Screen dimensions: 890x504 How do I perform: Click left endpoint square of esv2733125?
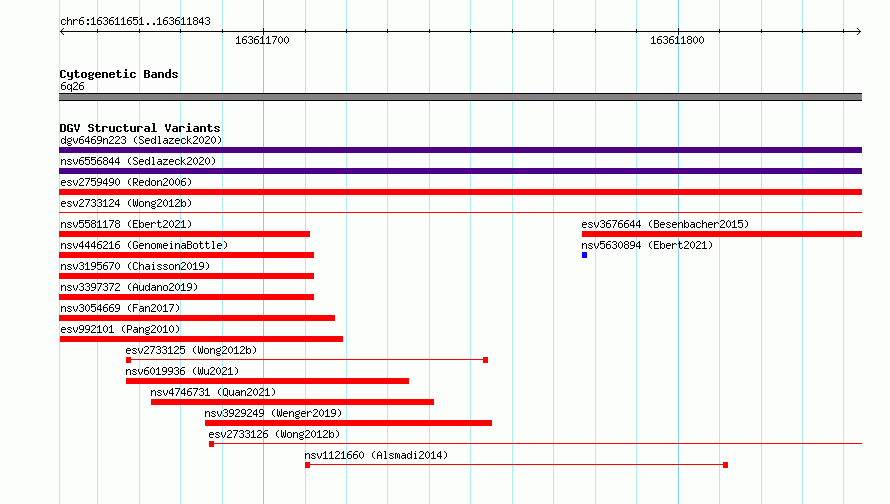coord(128,360)
